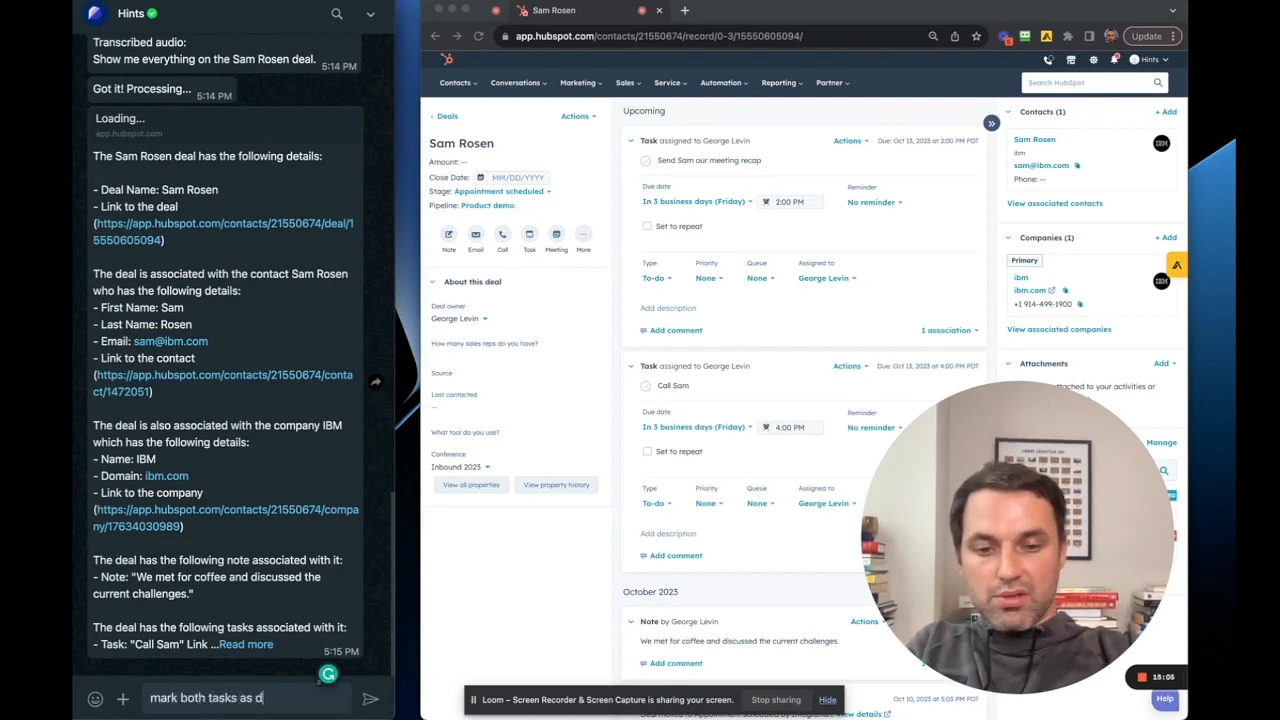The width and height of the screenshot is (1280, 720).
Task: Click the search icon in Hints header
Action: 337,14
